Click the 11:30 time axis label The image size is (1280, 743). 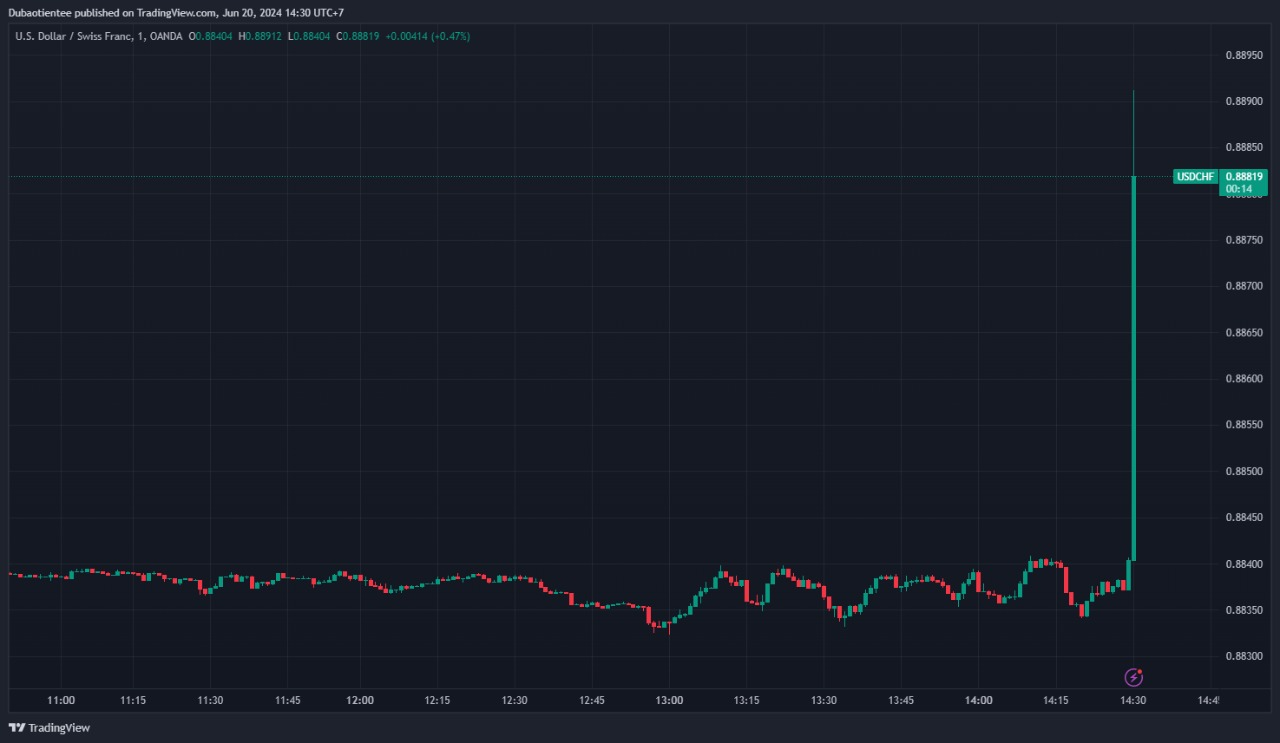[x=210, y=701]
